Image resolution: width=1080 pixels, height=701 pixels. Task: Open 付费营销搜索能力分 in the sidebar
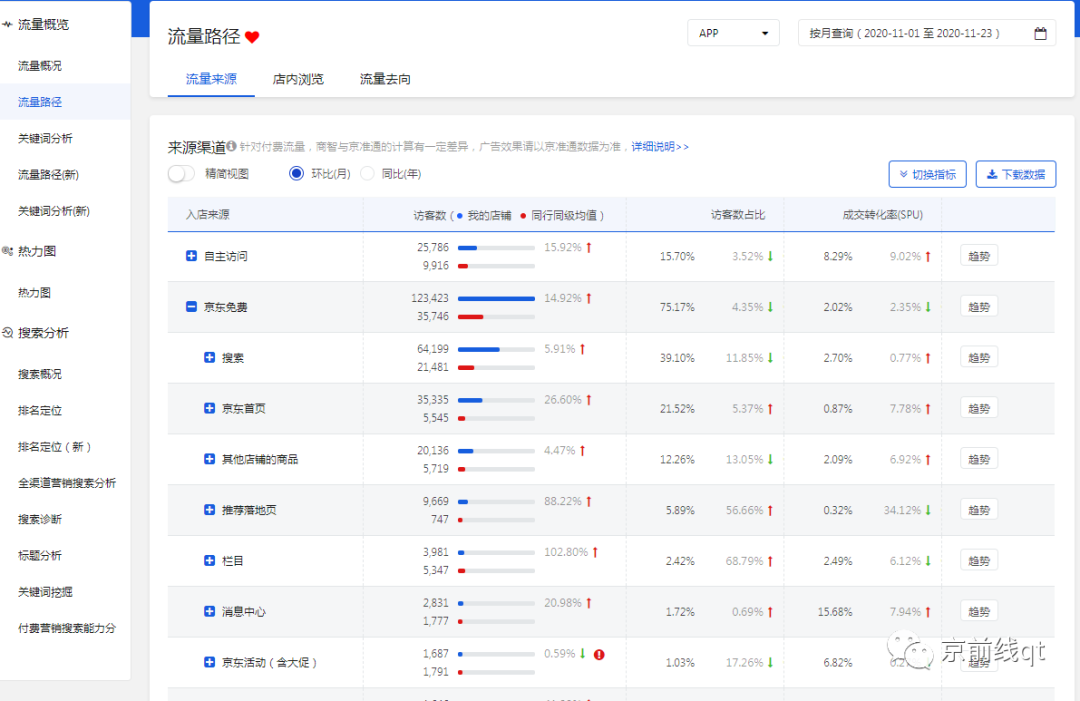pyautogui.click(x=67, y=628)
